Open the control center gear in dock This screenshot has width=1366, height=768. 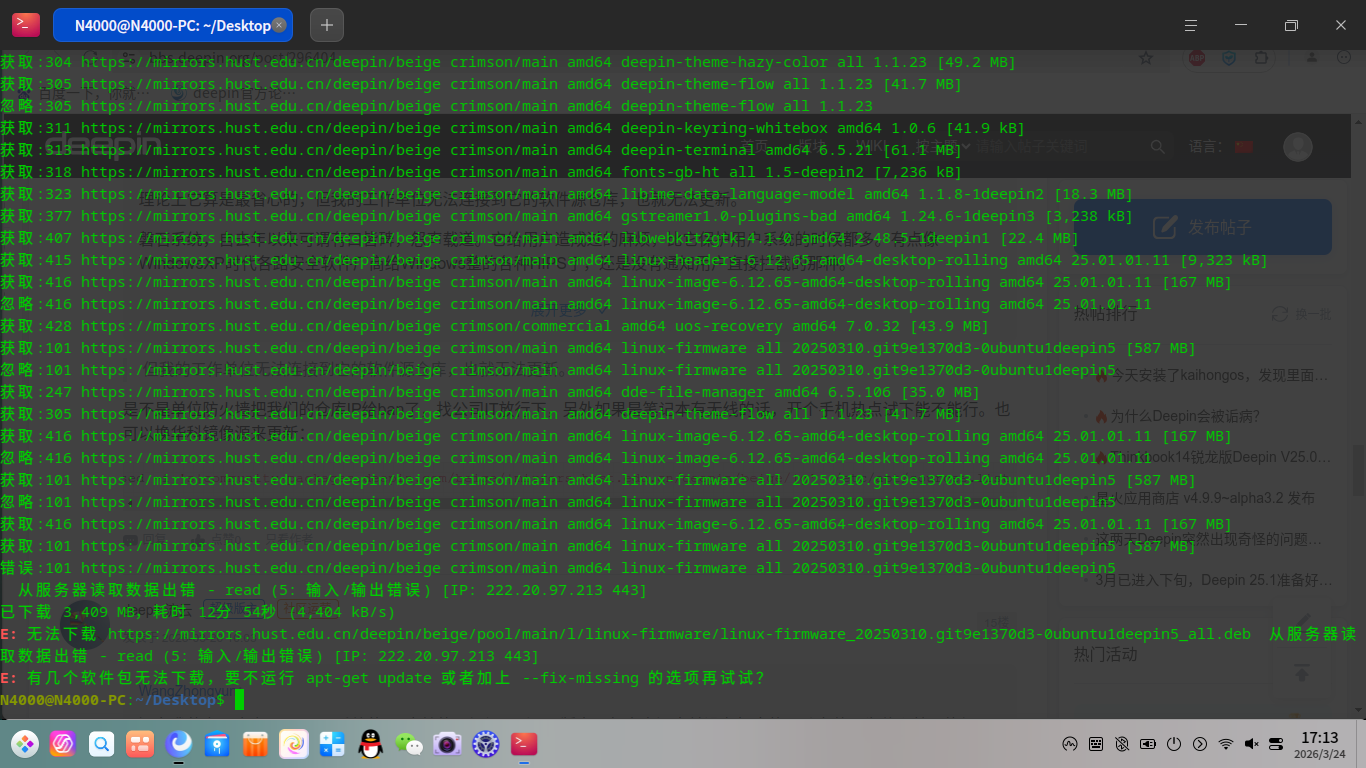point(486,744)
